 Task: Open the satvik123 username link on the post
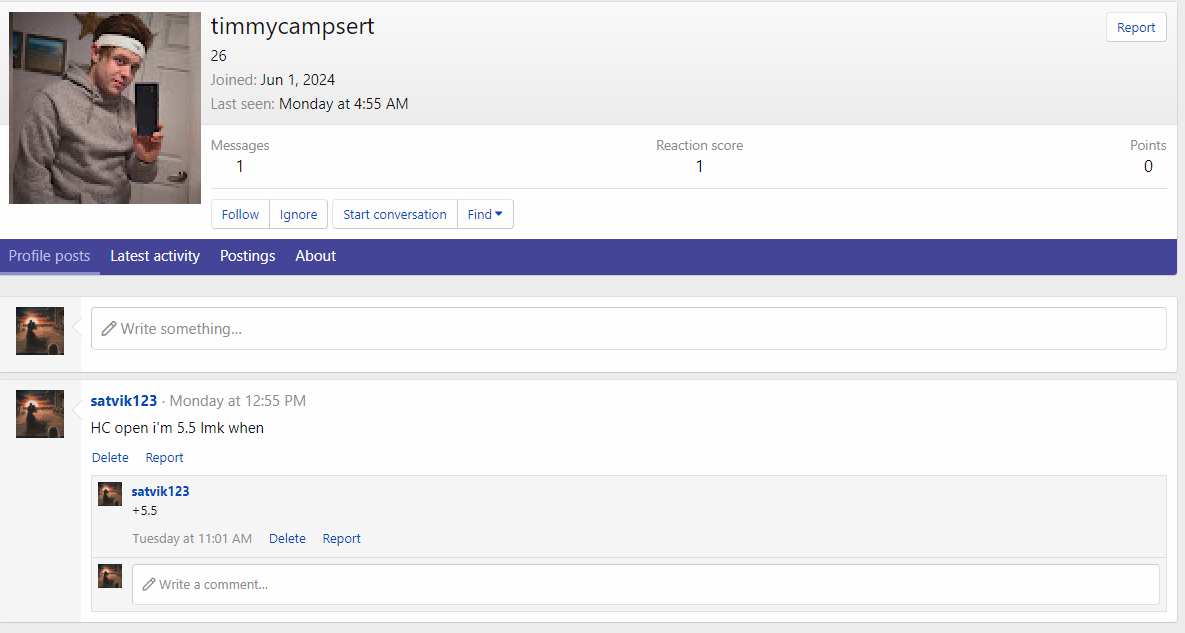pos(124,400)
